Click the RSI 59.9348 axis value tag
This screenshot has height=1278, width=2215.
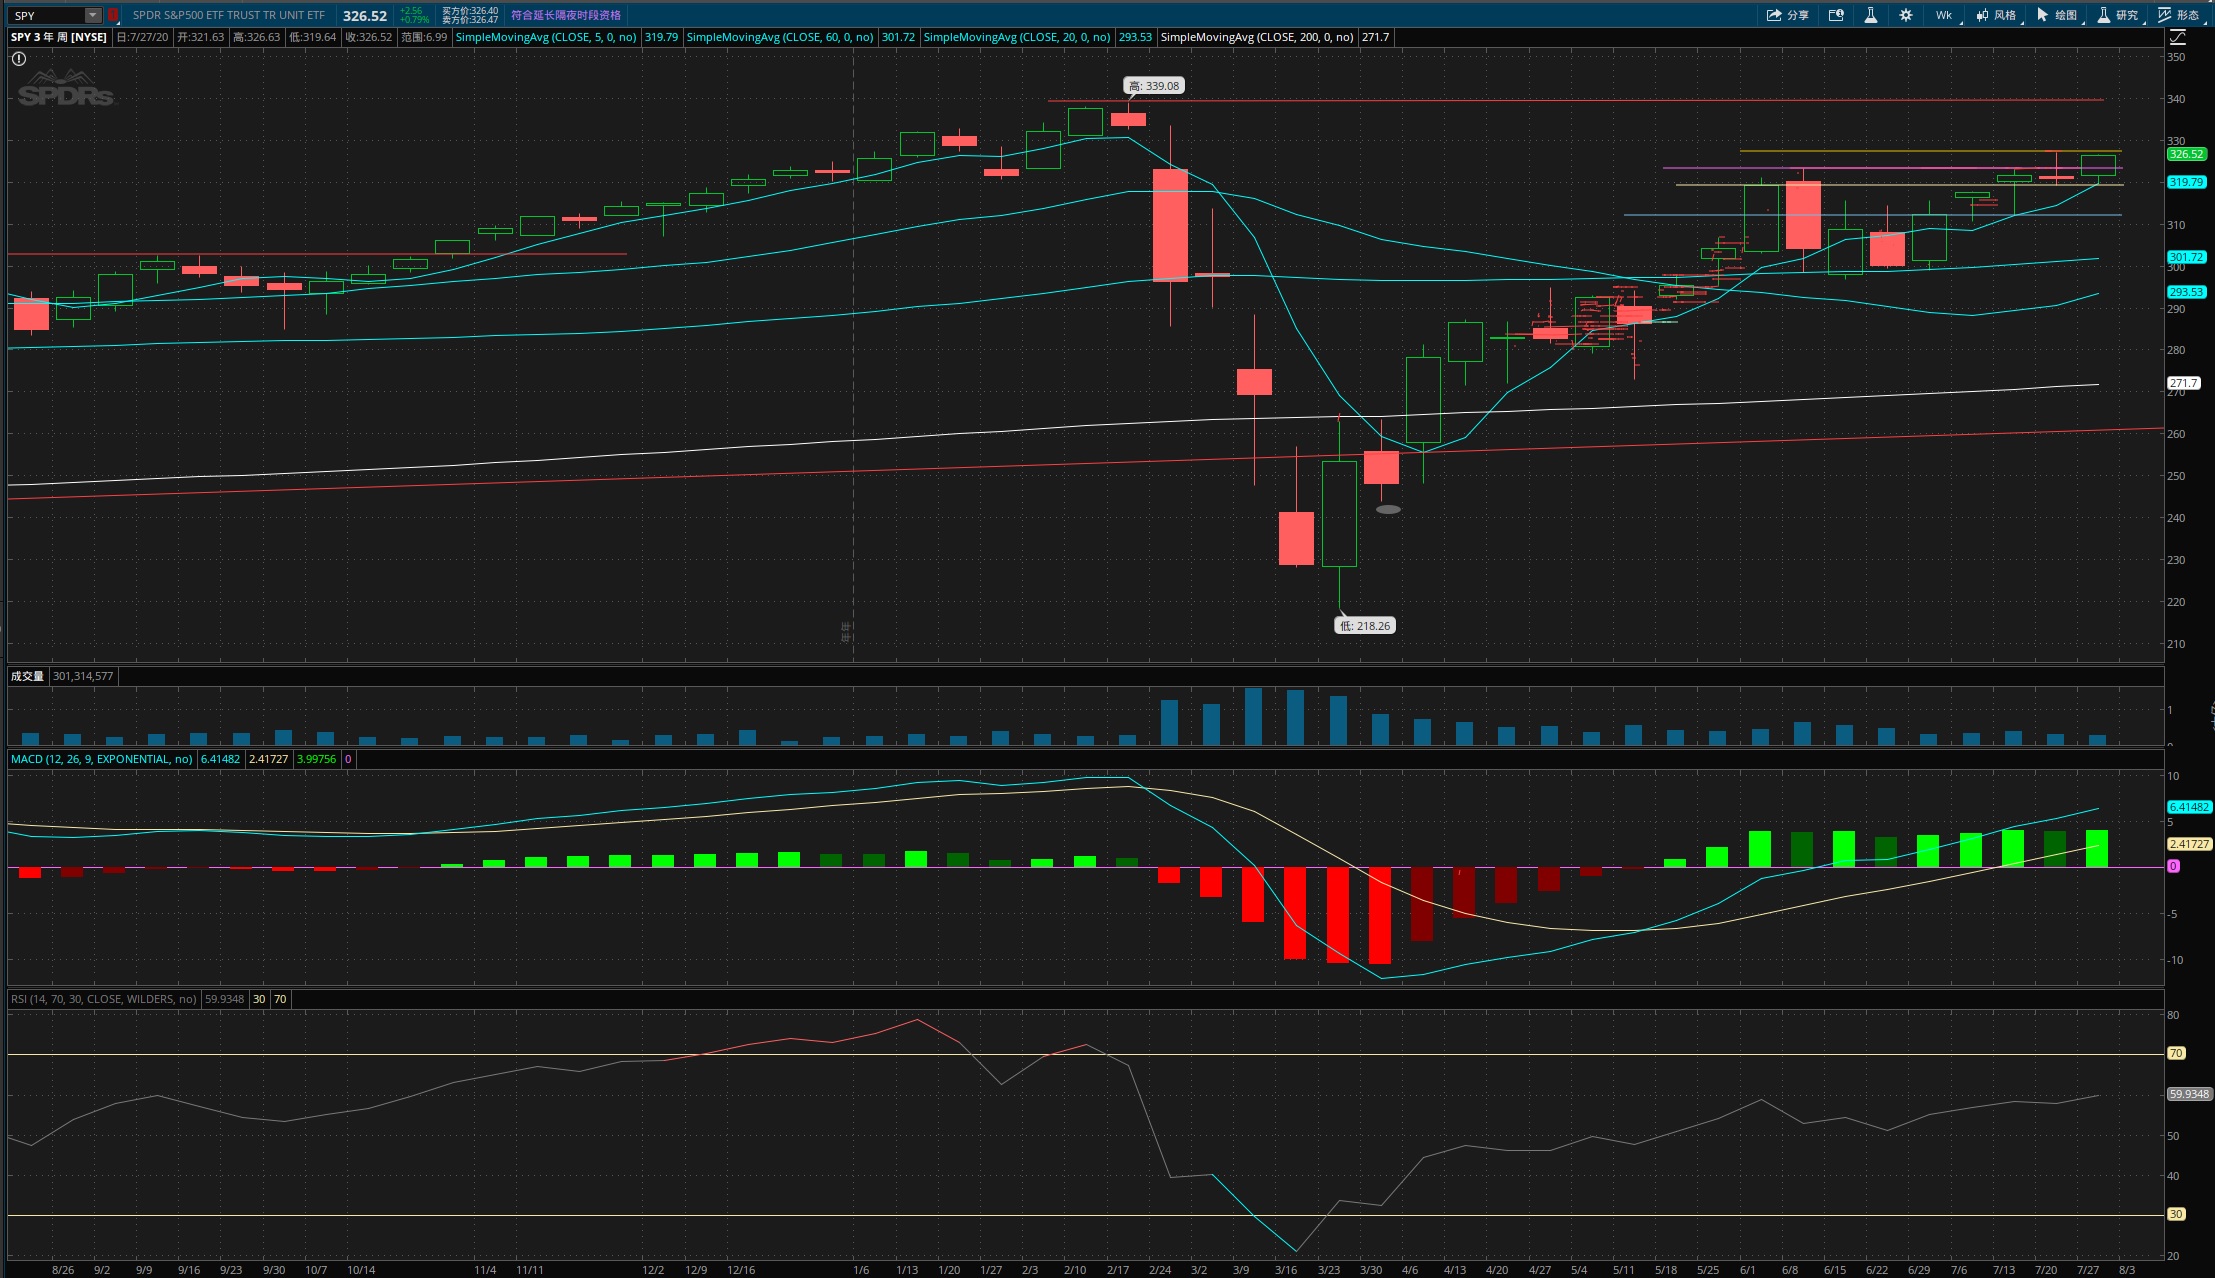[x=2189, y=1094]
